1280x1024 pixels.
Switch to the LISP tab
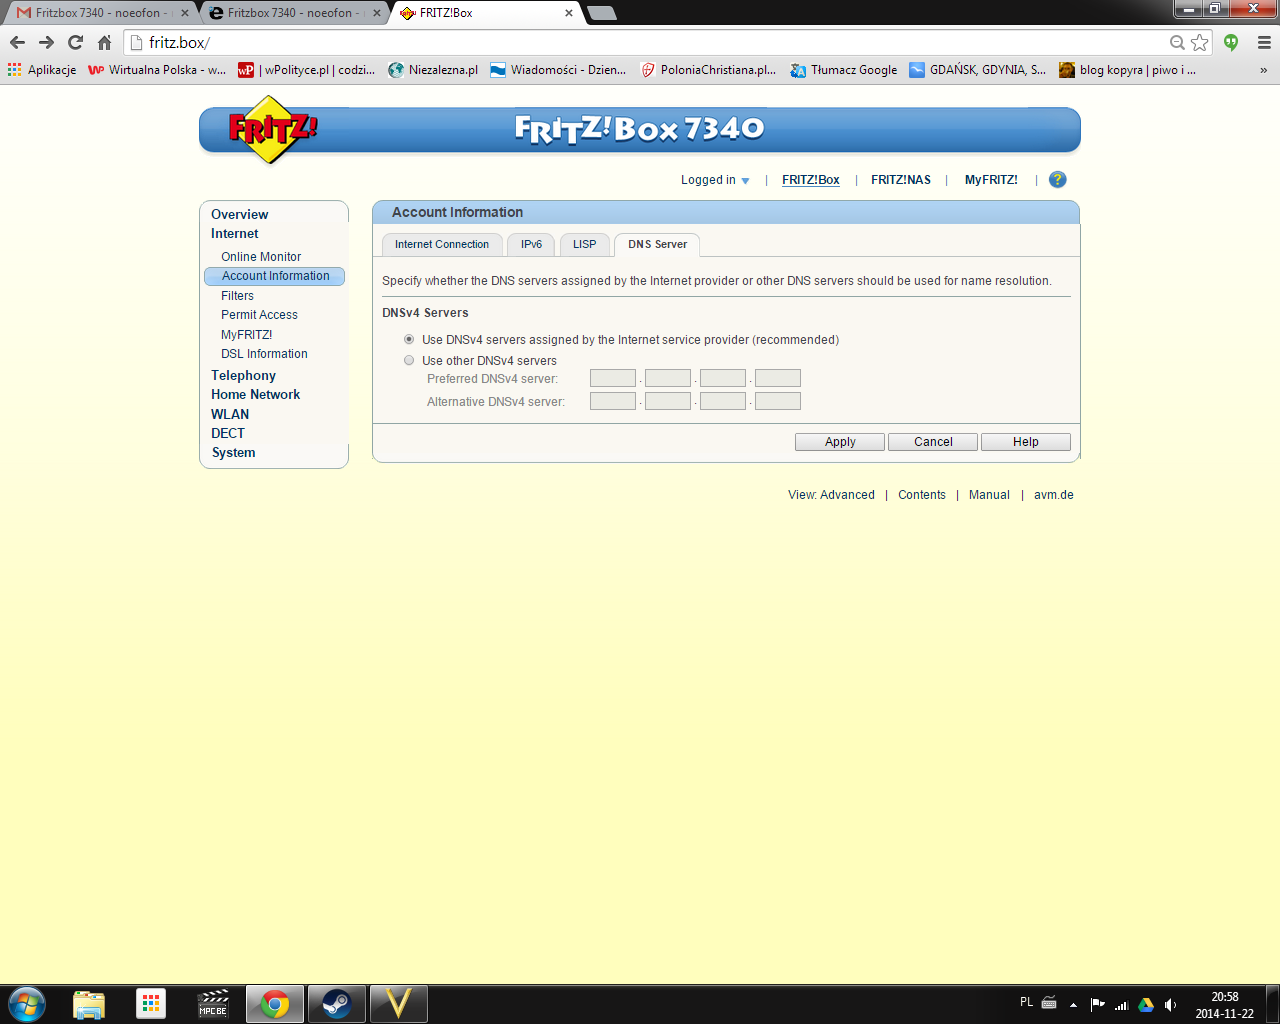[584, 245]
